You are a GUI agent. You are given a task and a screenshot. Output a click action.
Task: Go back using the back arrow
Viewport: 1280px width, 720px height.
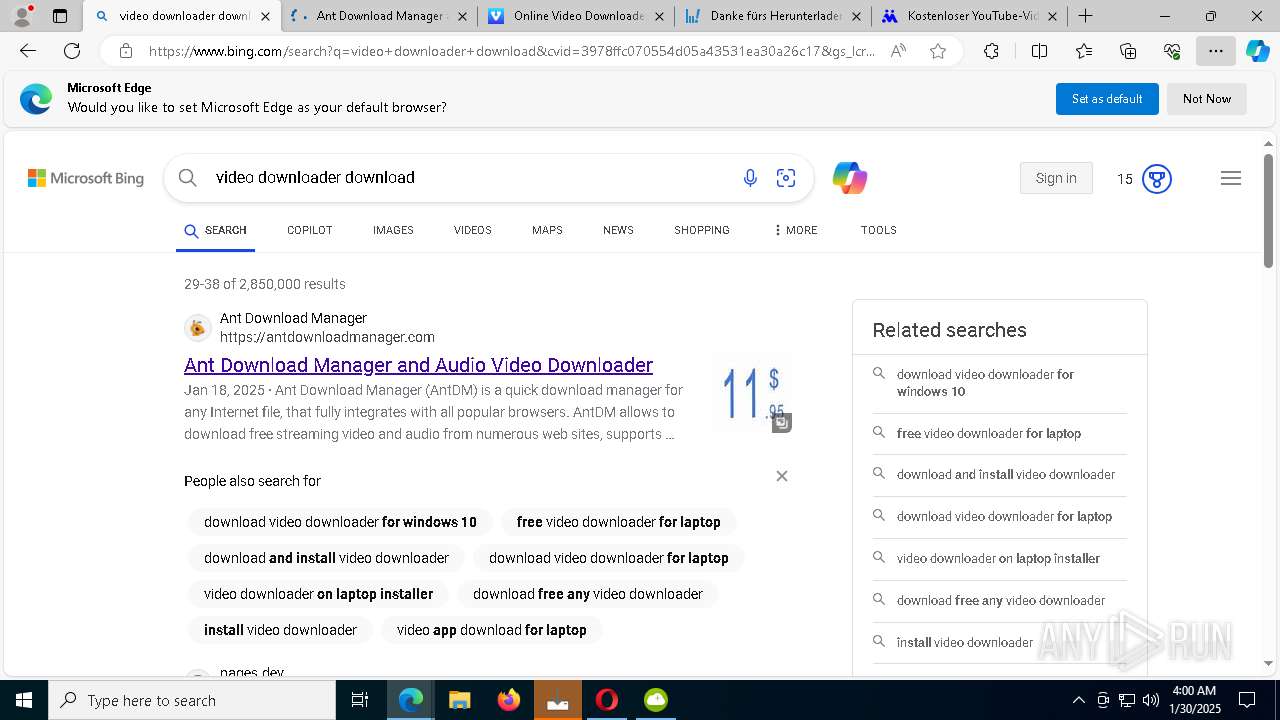(x=28, y=51)
